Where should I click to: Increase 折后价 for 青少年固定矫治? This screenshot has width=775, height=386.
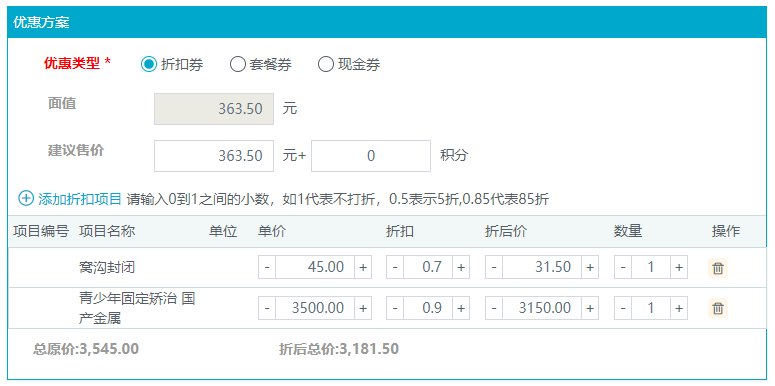click(590, 308)
